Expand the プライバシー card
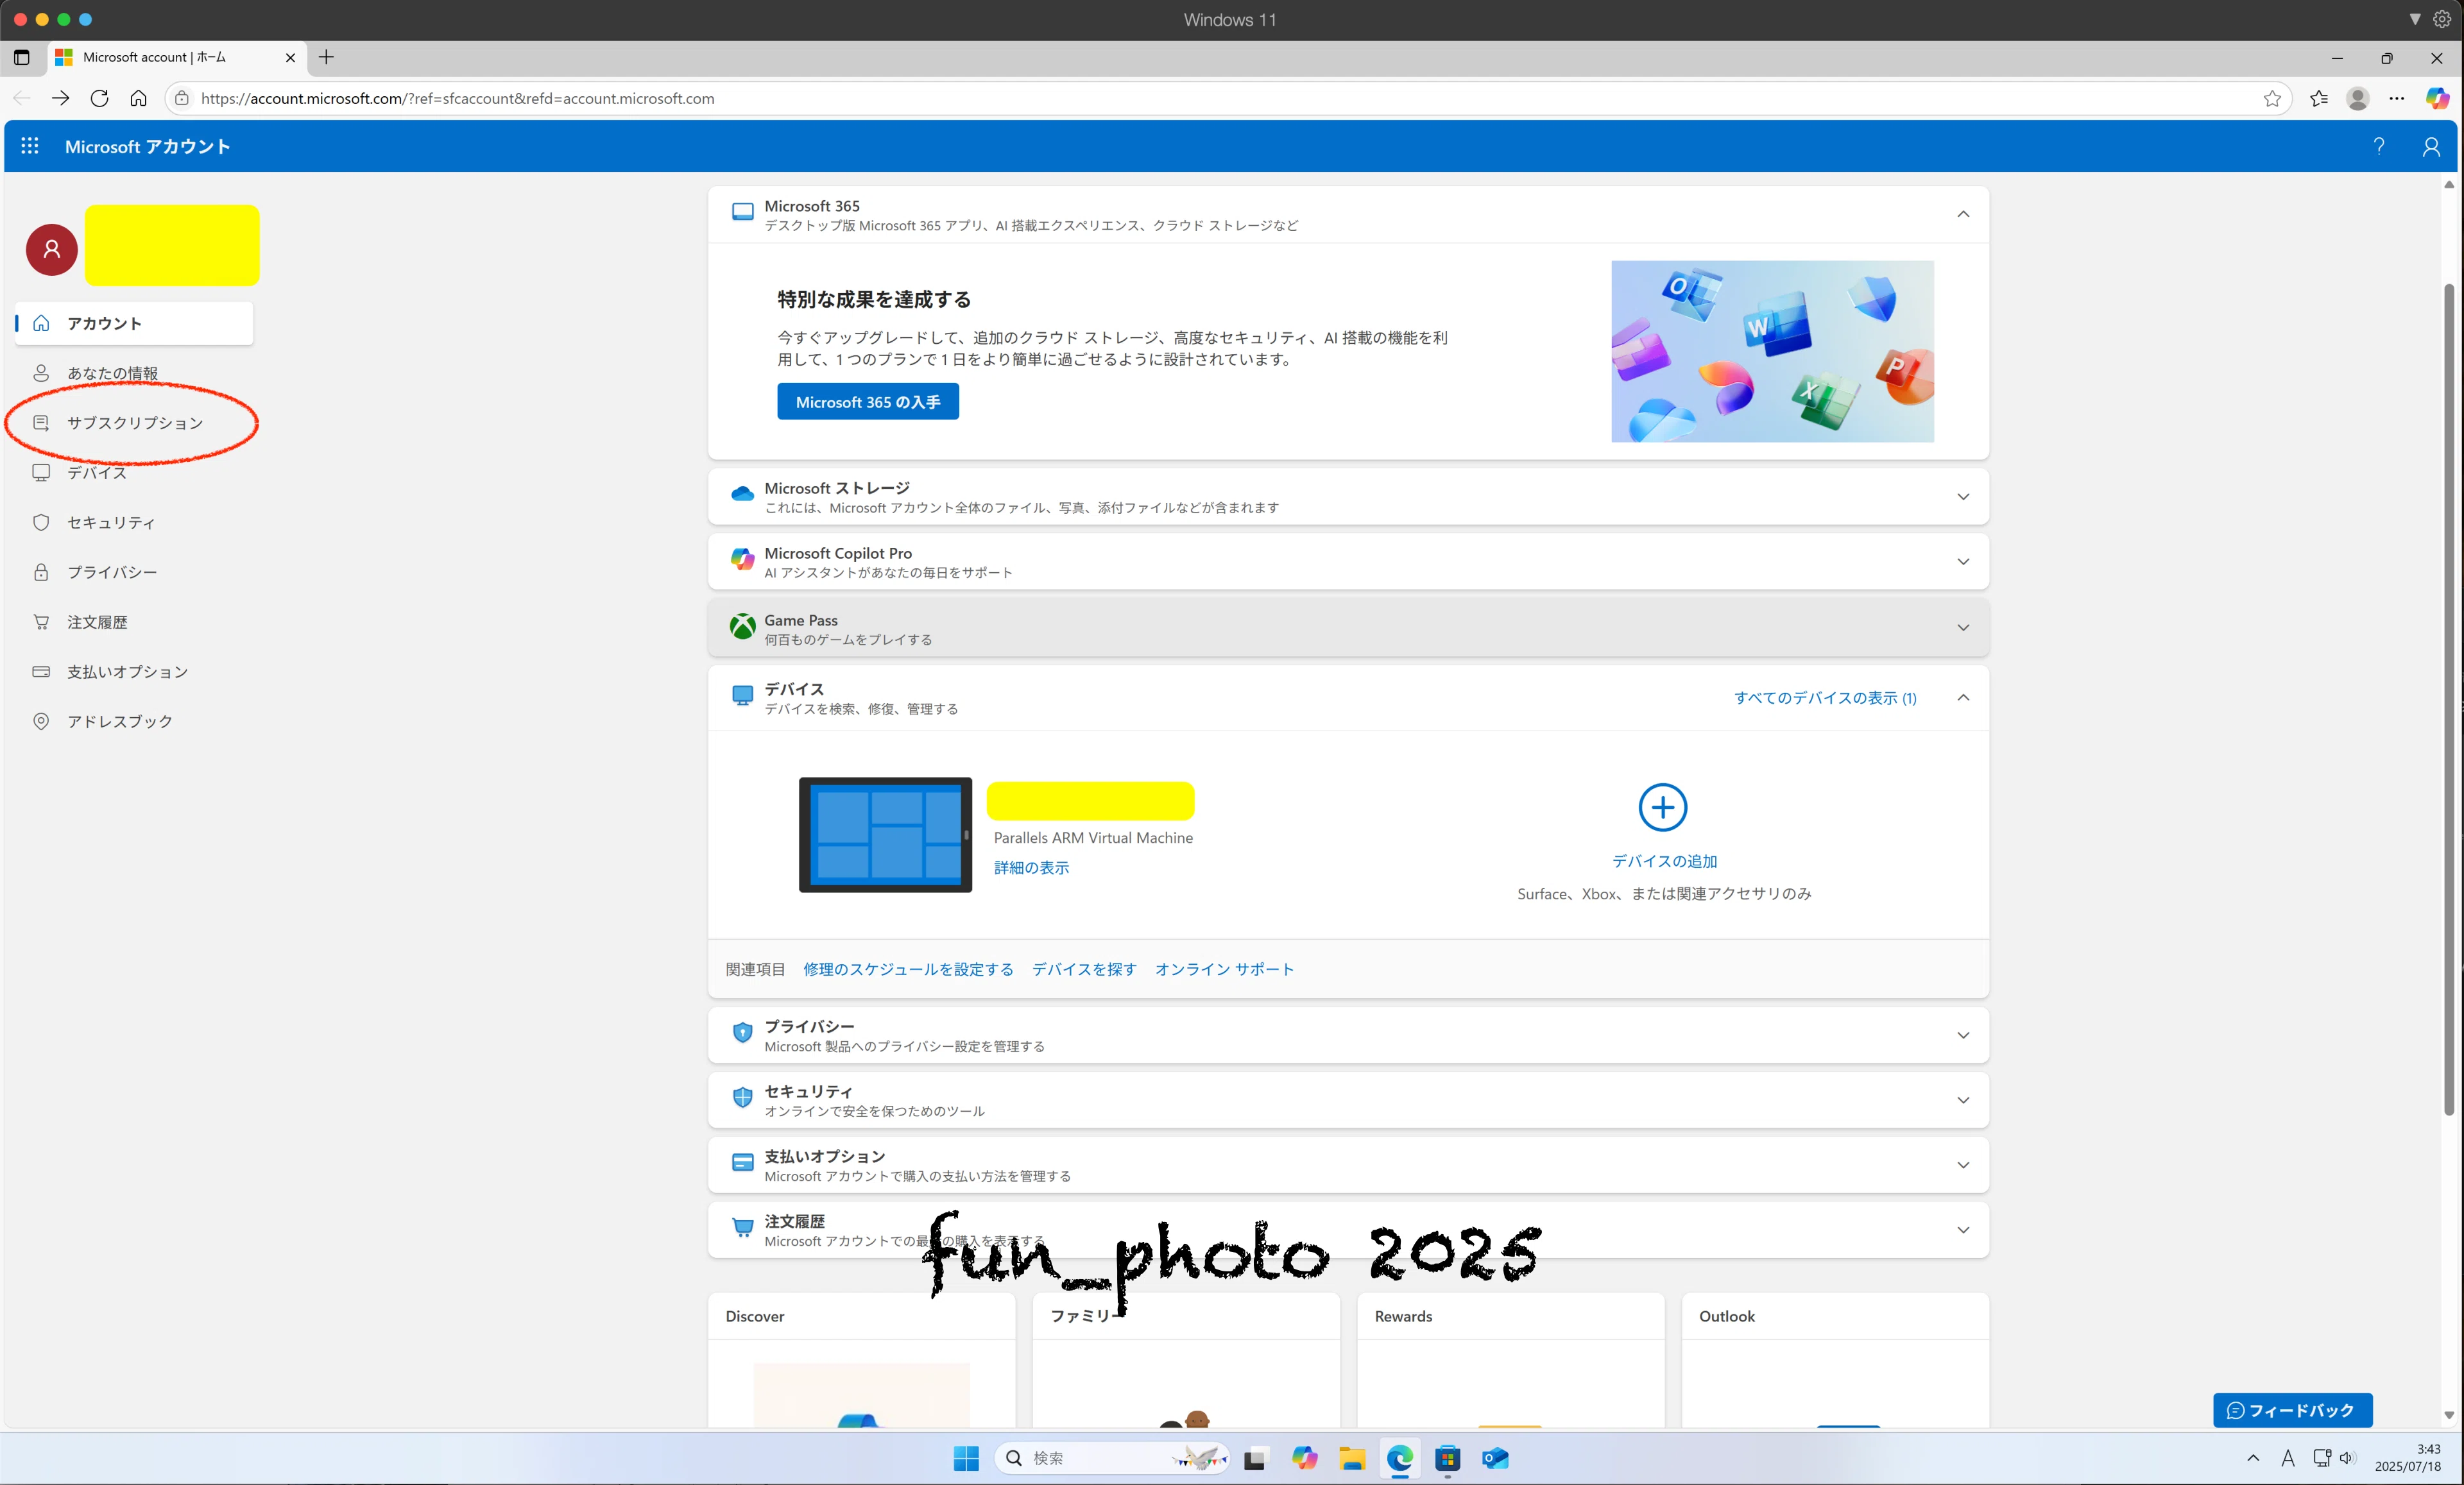This screenshot has height=1485, width=2464. [x=1963, y=1035]
